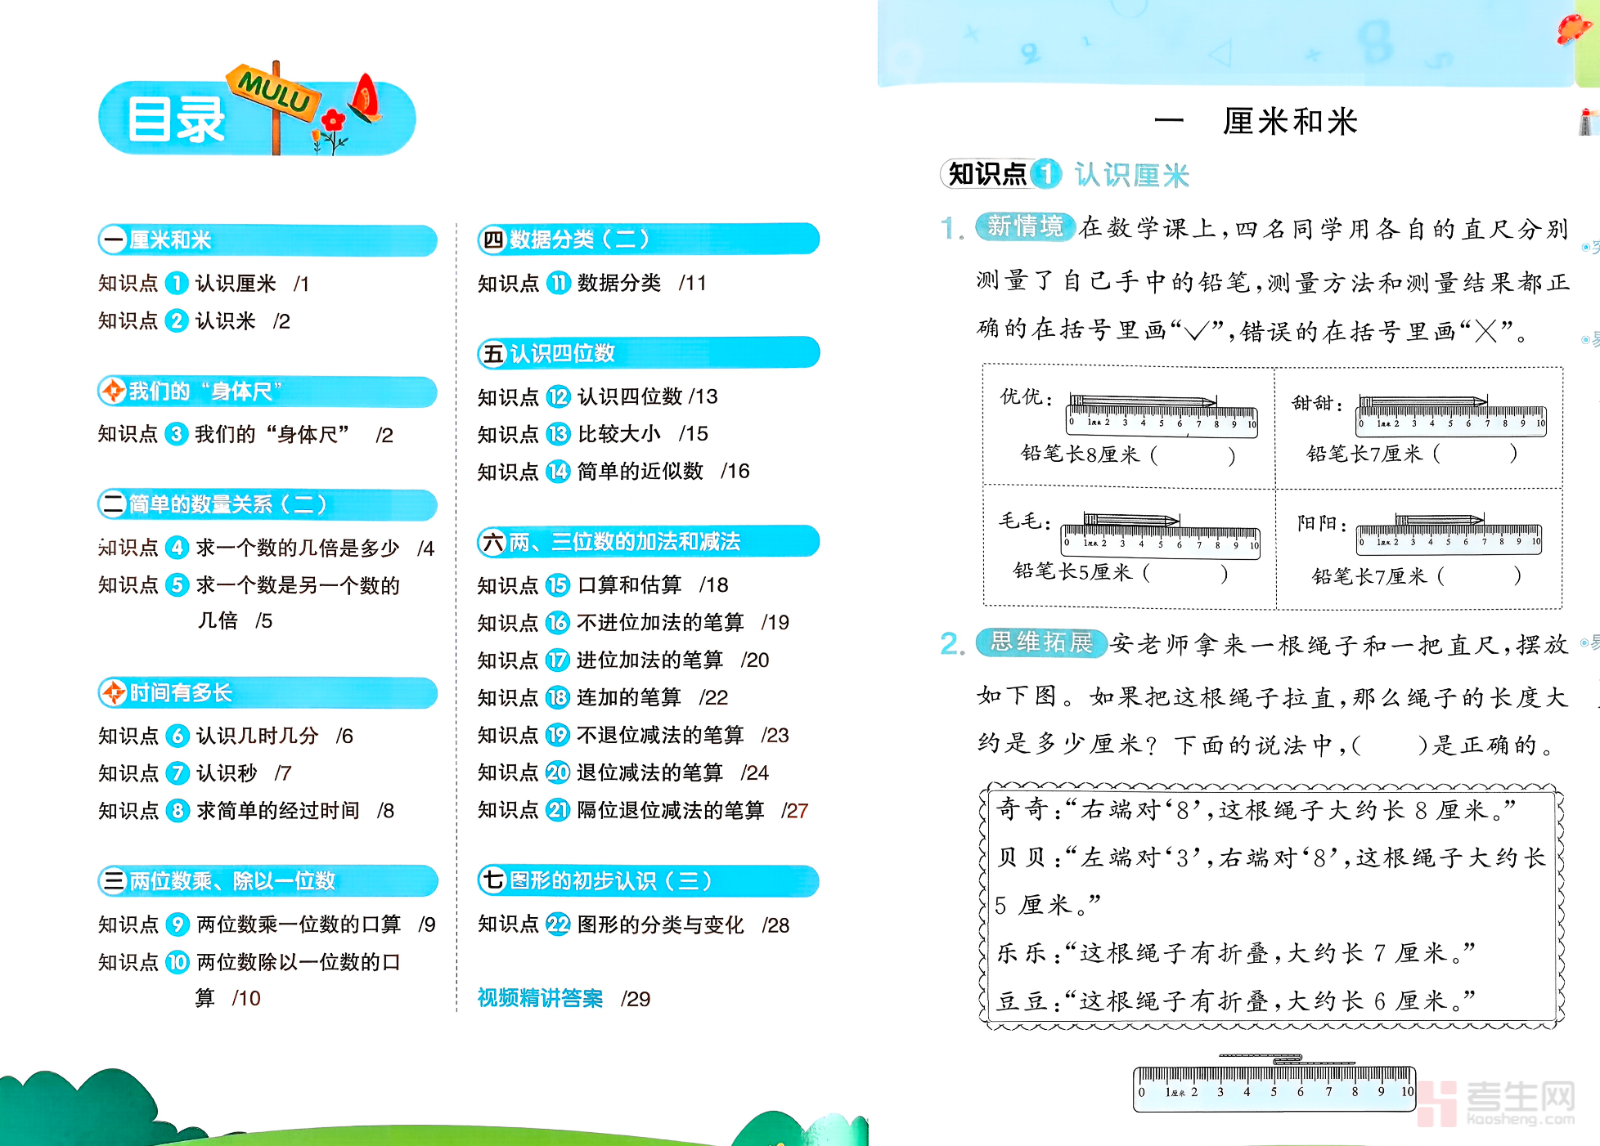Click the answer bracket under 甜甜's pencil

click(x=1476, y=454)
